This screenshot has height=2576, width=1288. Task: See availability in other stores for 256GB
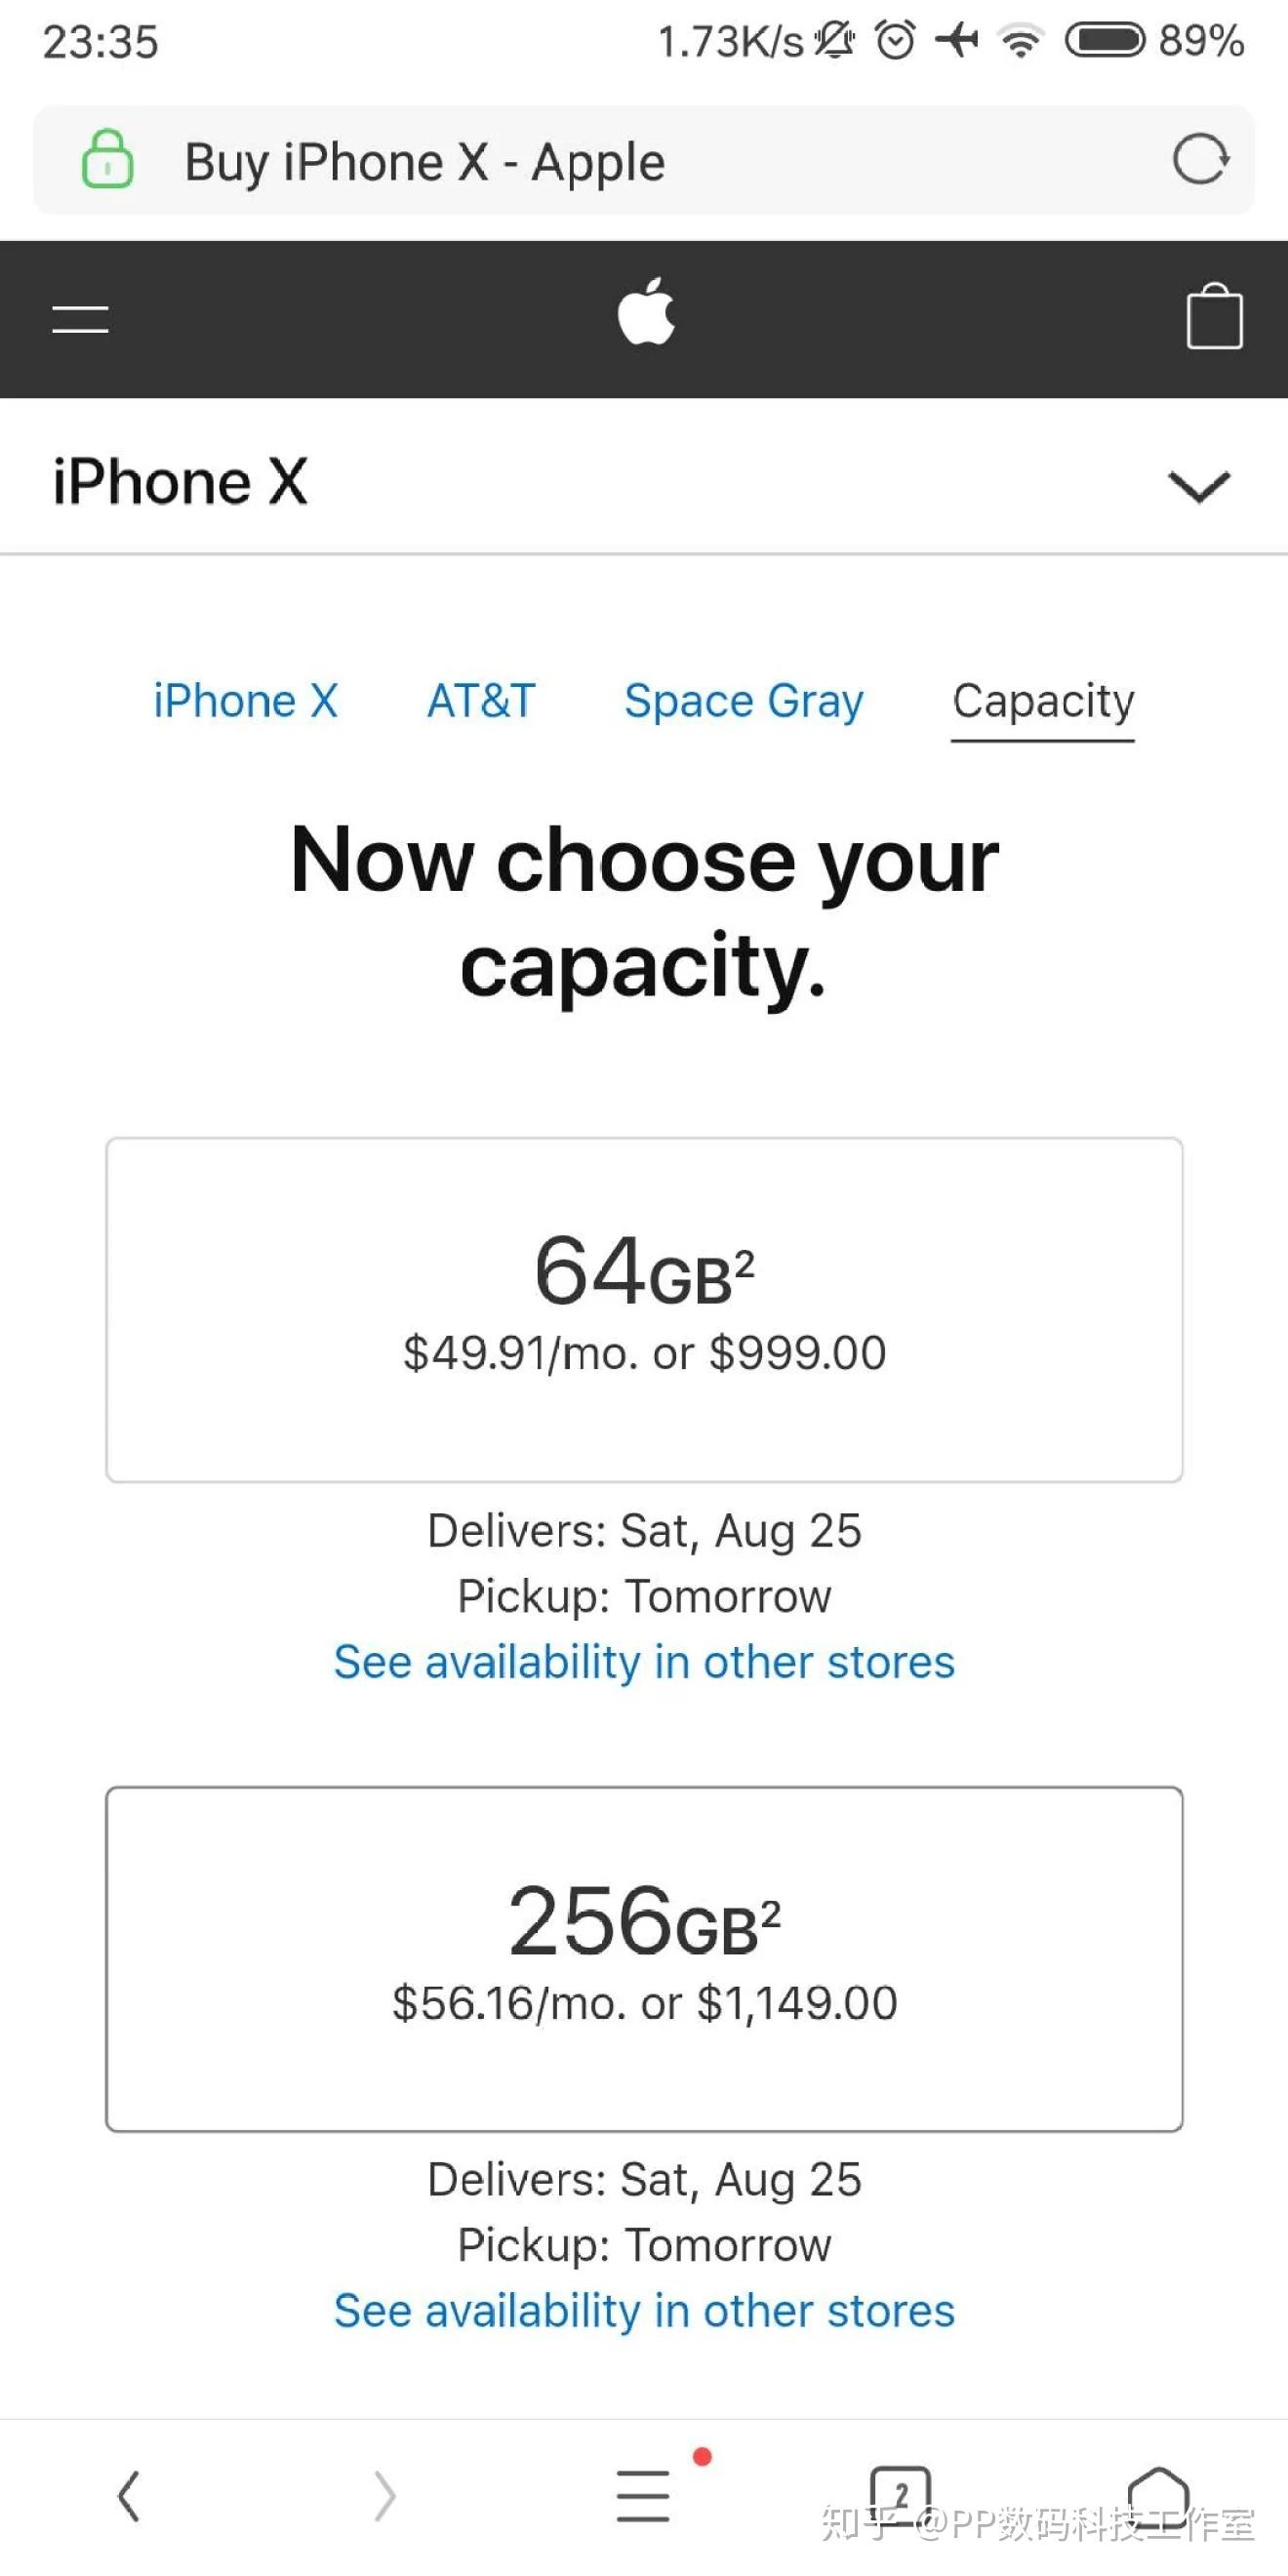644,2311
